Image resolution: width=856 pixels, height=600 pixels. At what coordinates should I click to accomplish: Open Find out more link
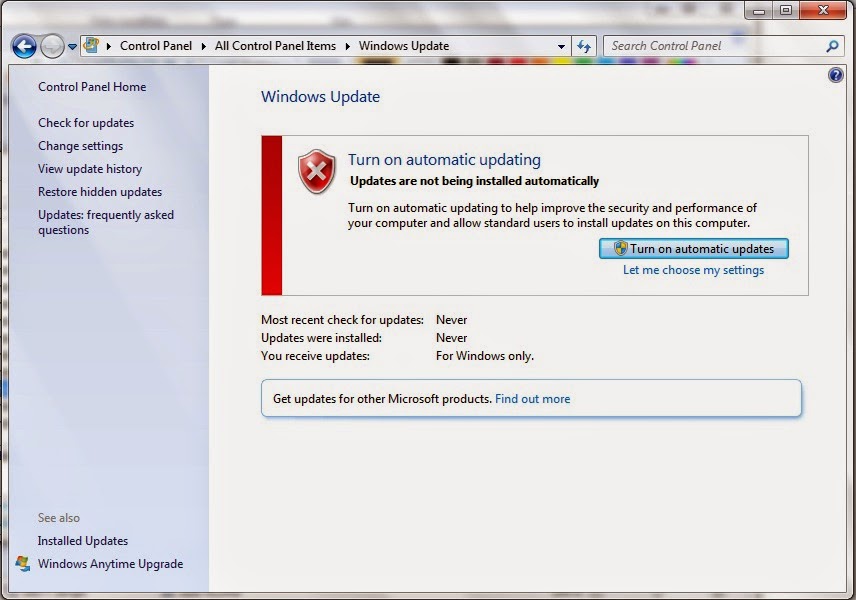tap(532, 399)
